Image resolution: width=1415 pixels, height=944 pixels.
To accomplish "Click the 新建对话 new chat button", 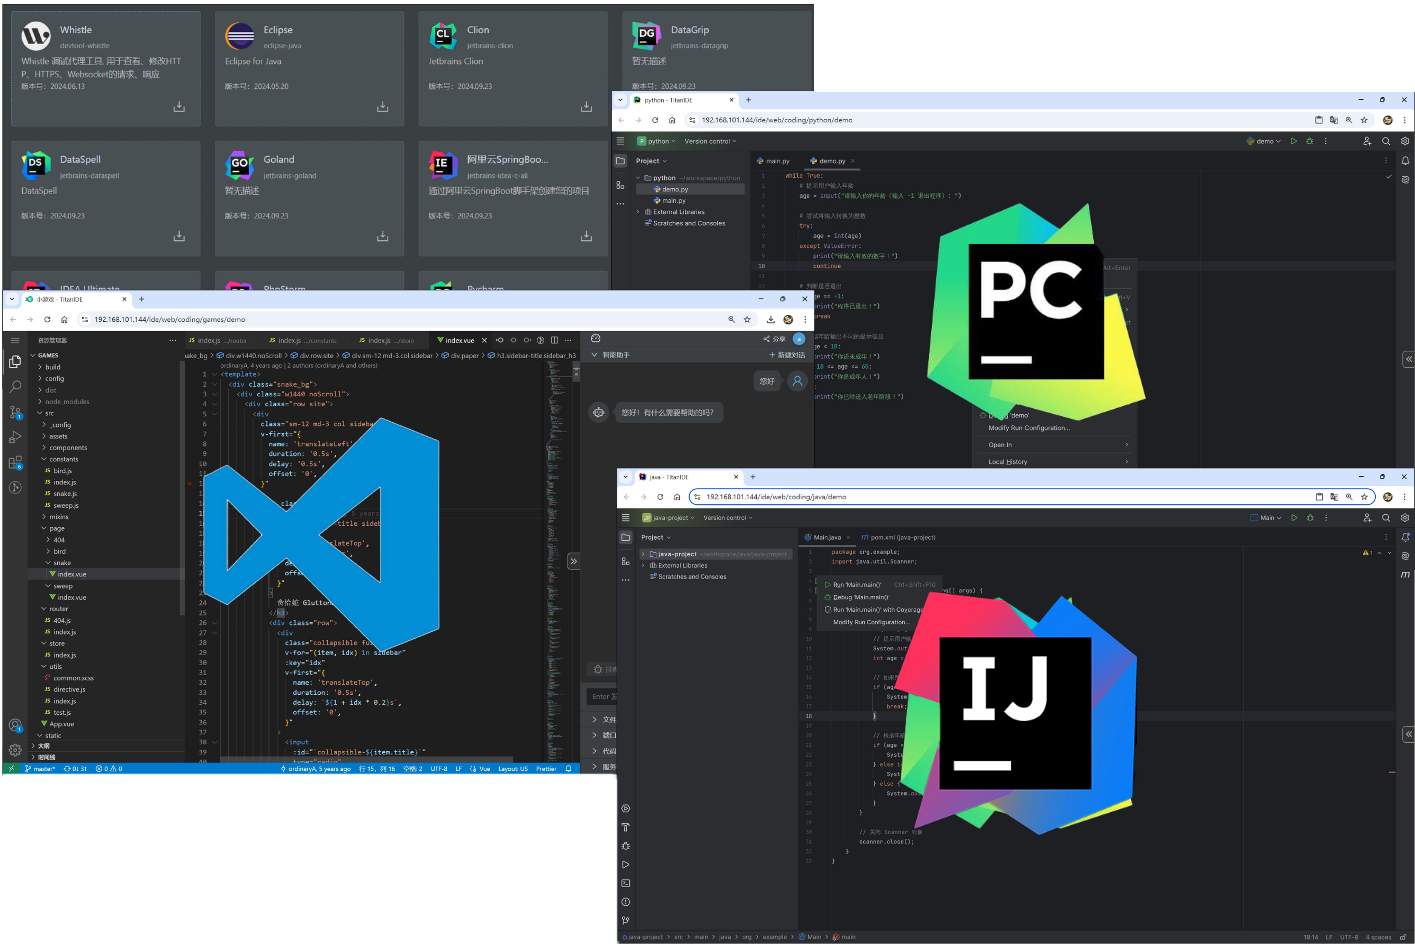I will point(787,355).
